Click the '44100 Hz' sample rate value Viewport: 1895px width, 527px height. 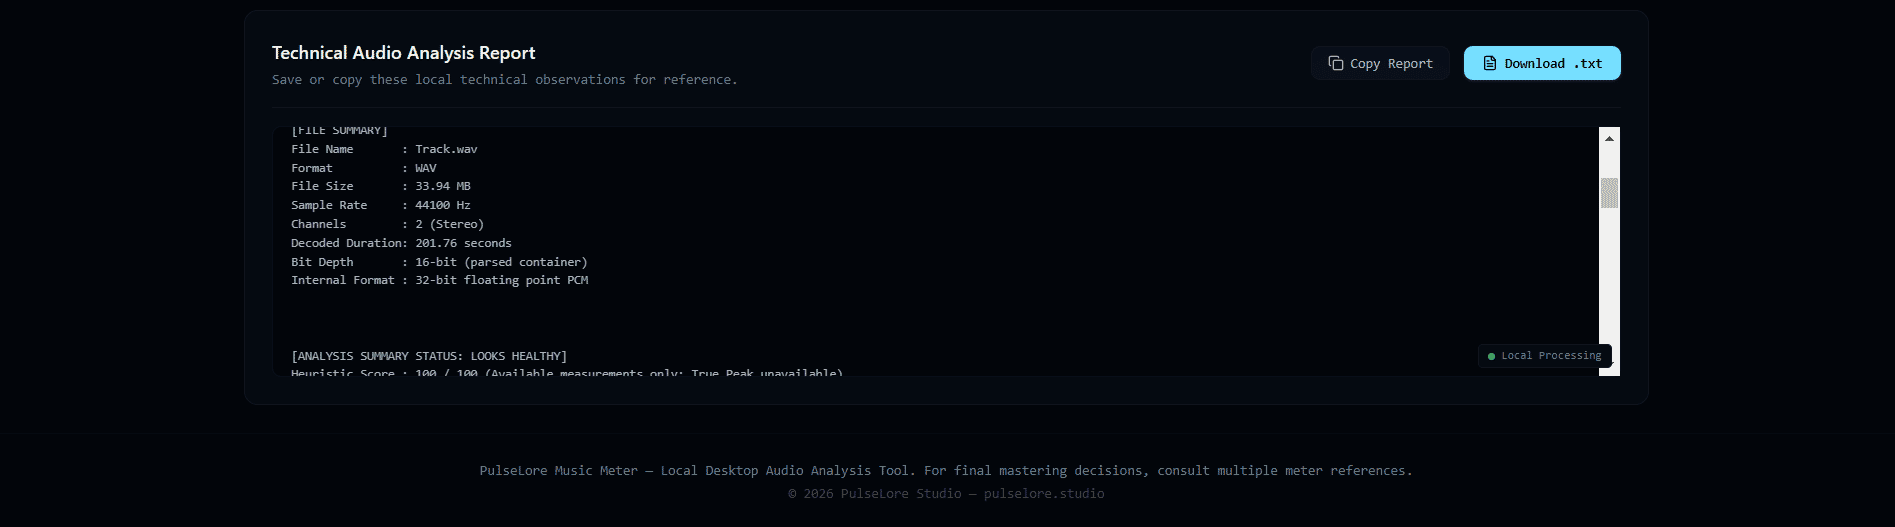pos(443,205)
